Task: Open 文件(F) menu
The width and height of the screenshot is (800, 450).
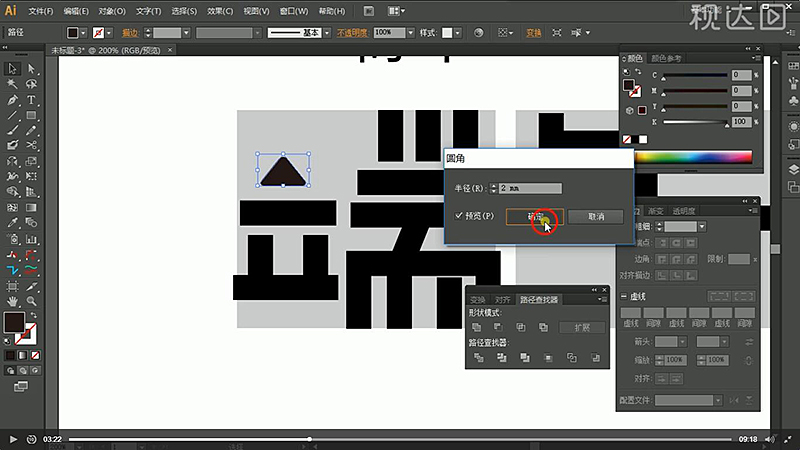Action: pyautogui.click(x=41, y=11)
